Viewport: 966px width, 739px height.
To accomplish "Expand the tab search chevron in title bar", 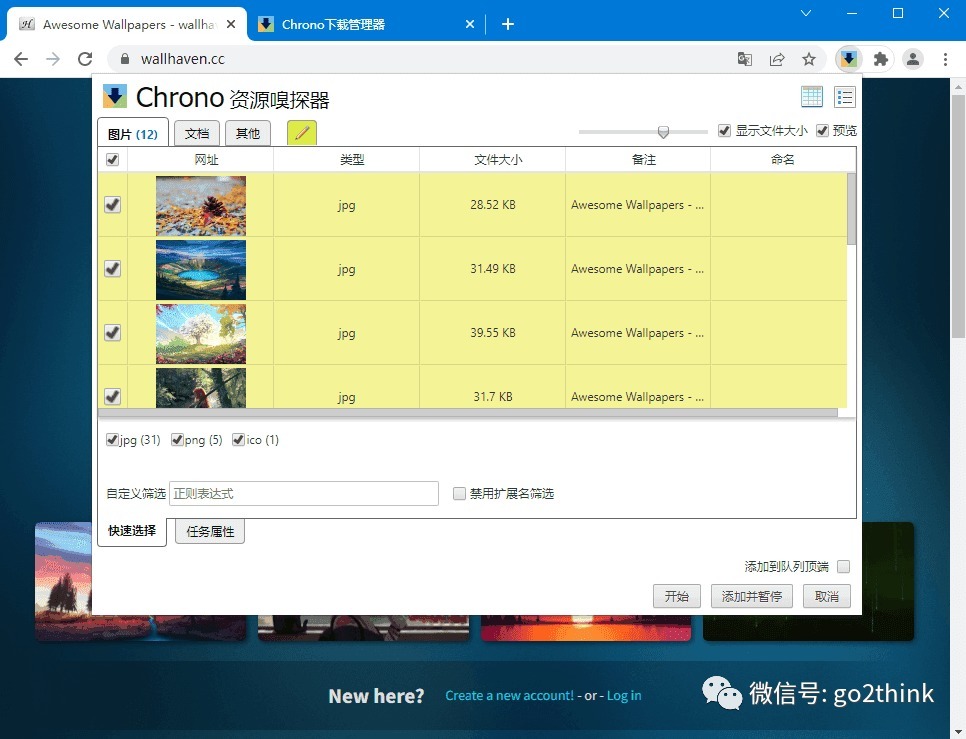I will click(805, 13).
